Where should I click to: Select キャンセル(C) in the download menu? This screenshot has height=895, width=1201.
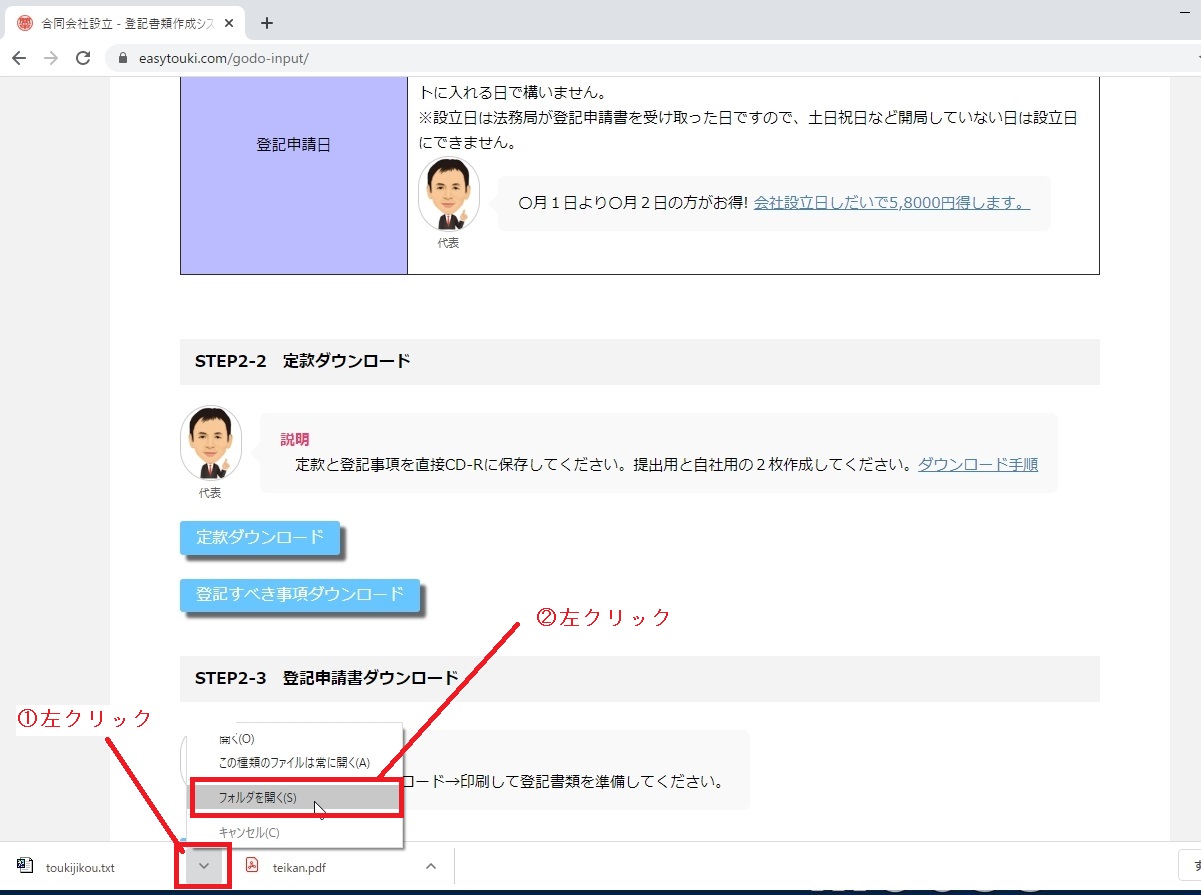(249, 832)
